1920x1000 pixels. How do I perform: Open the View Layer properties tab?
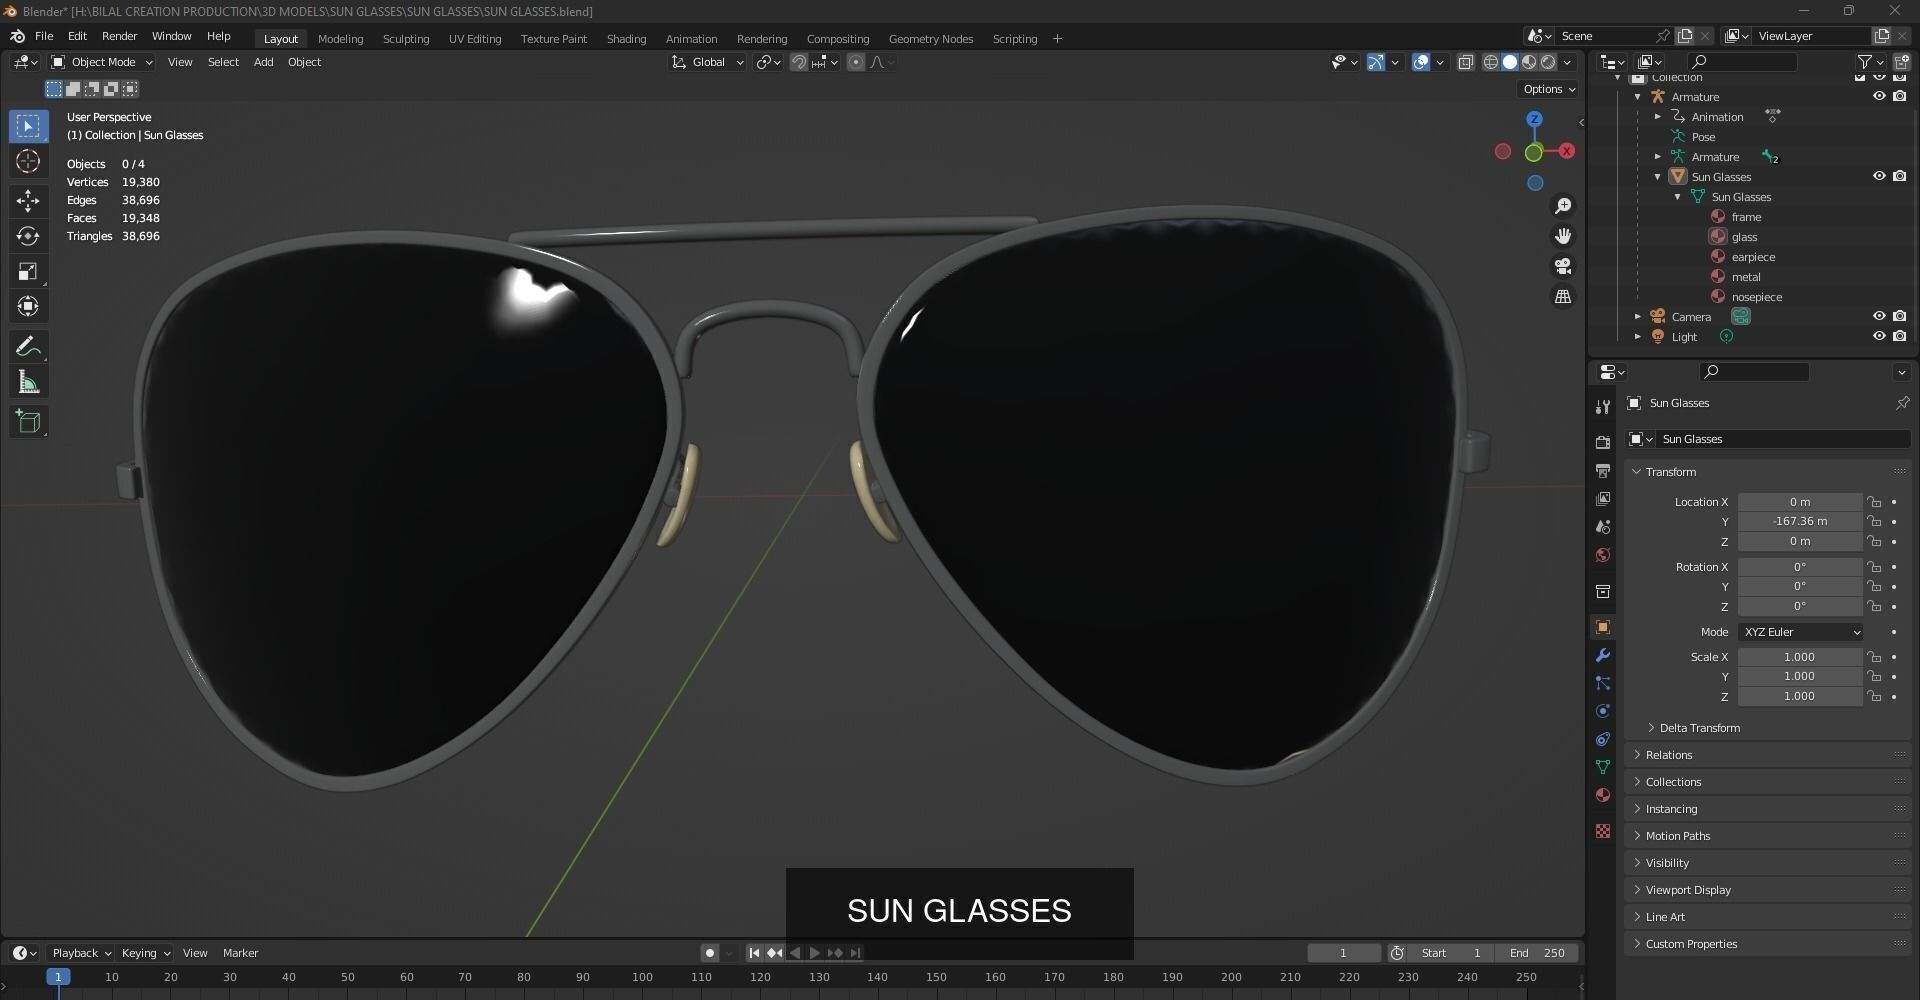click(x=1603, y=498)
